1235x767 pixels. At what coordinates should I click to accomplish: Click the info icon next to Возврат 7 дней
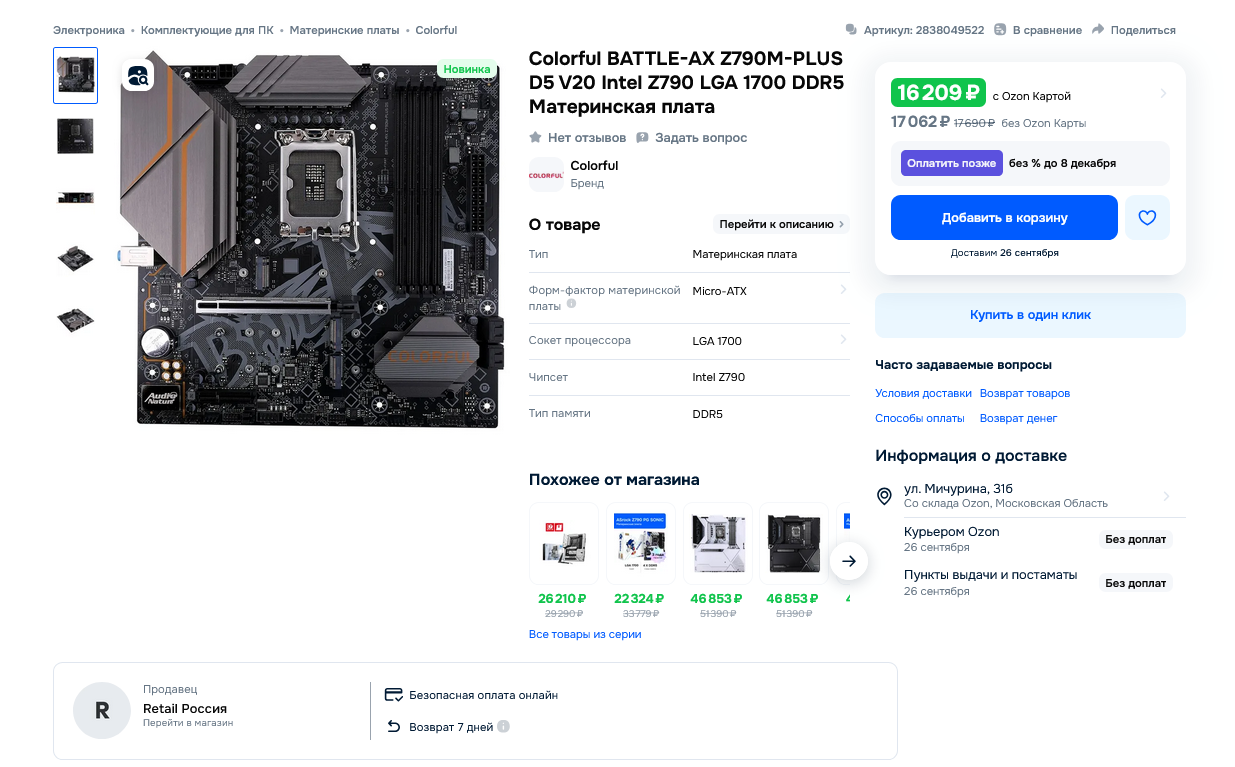tap(504, 727)
